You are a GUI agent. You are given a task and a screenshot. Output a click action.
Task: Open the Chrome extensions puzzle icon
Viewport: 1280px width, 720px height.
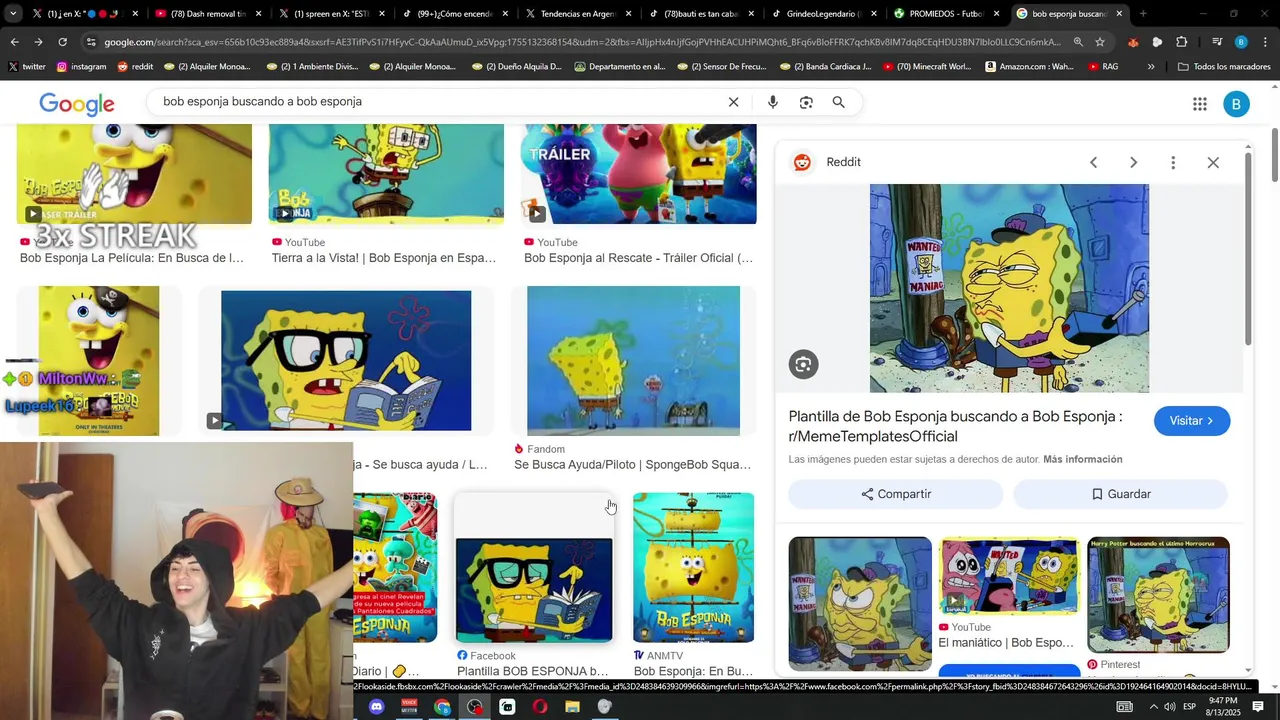(1181, 42)
